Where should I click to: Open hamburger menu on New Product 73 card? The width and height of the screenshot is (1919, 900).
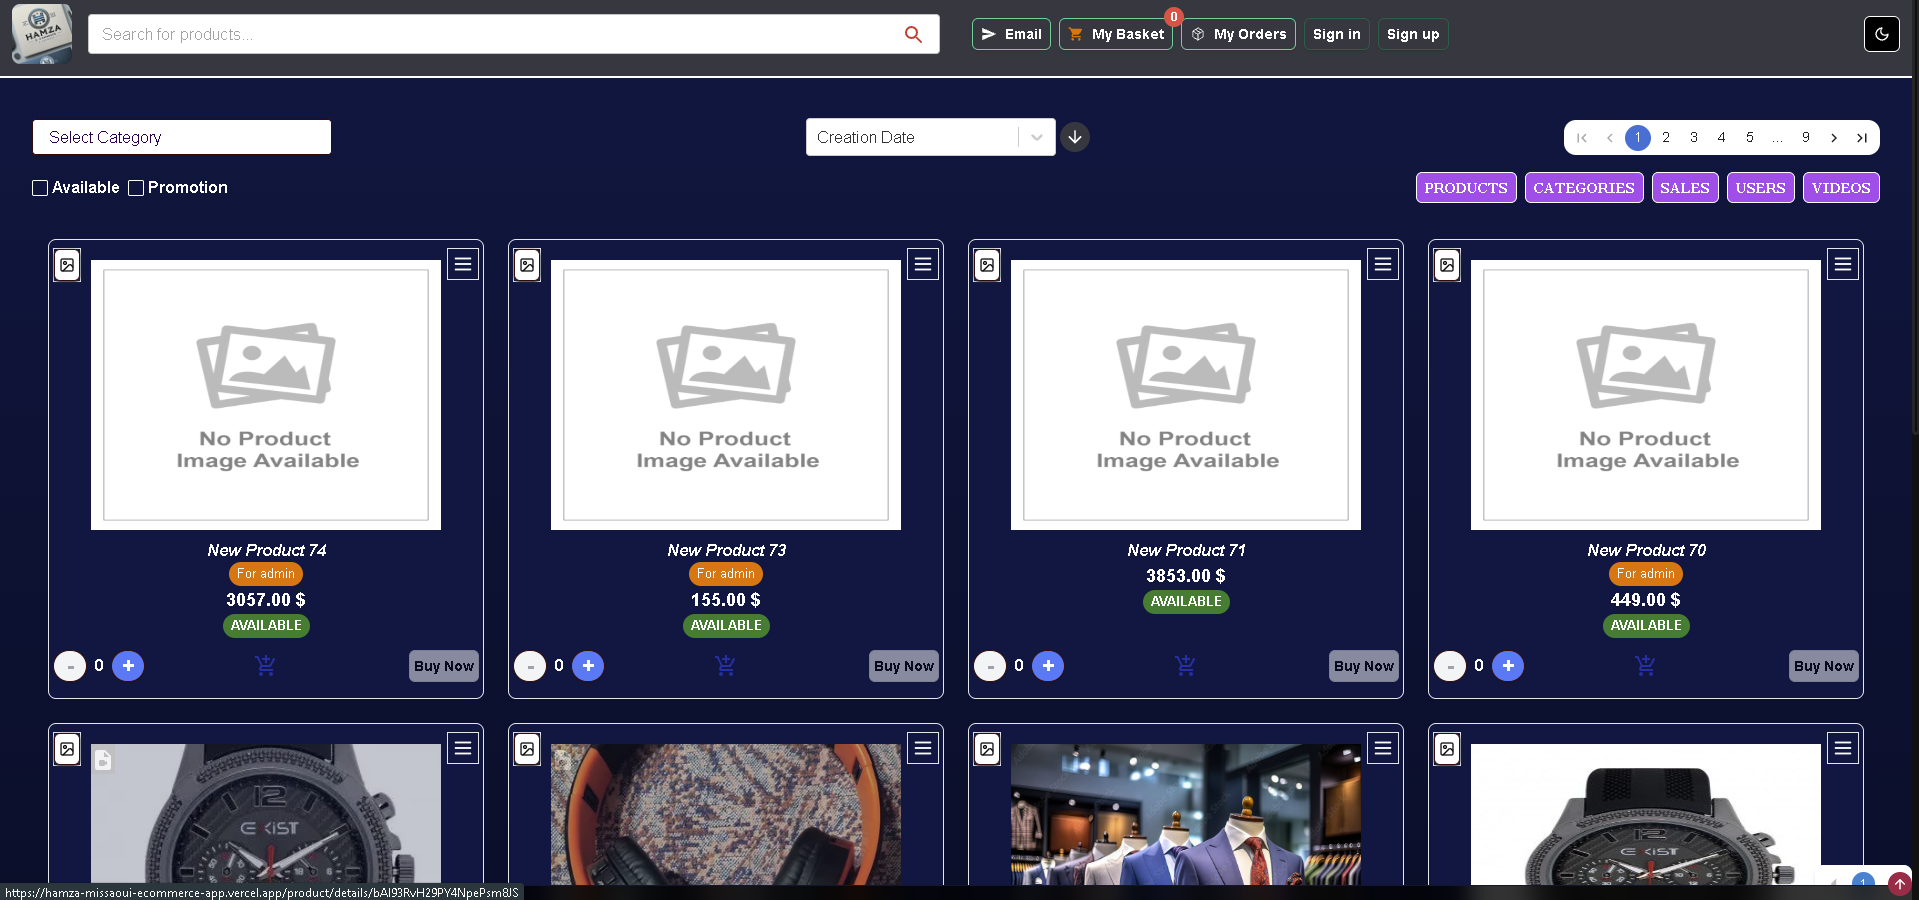(x=923, y=264)
